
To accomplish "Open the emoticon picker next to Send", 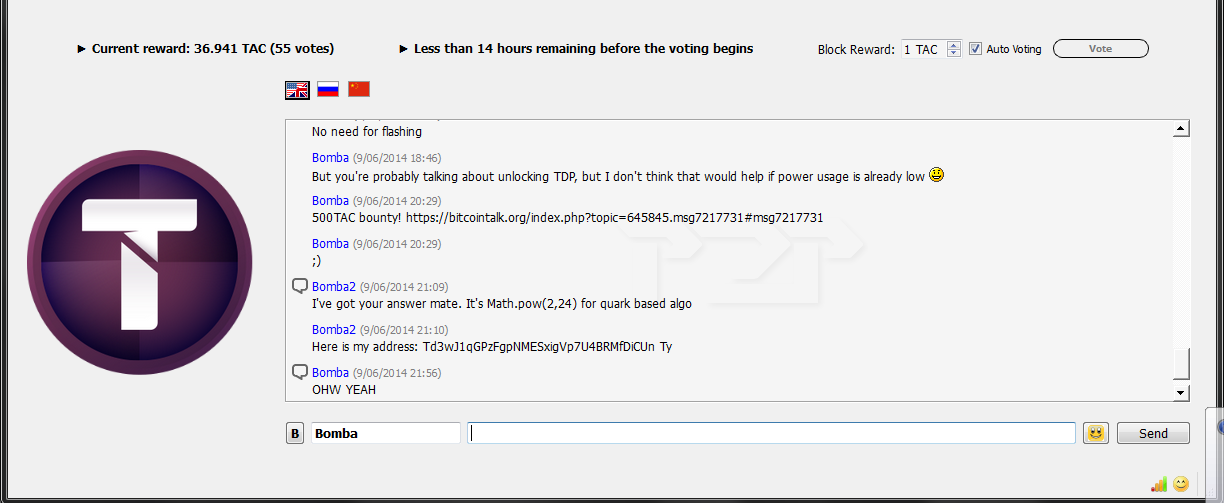I will pyautogui.click(x=1096, y=433).
